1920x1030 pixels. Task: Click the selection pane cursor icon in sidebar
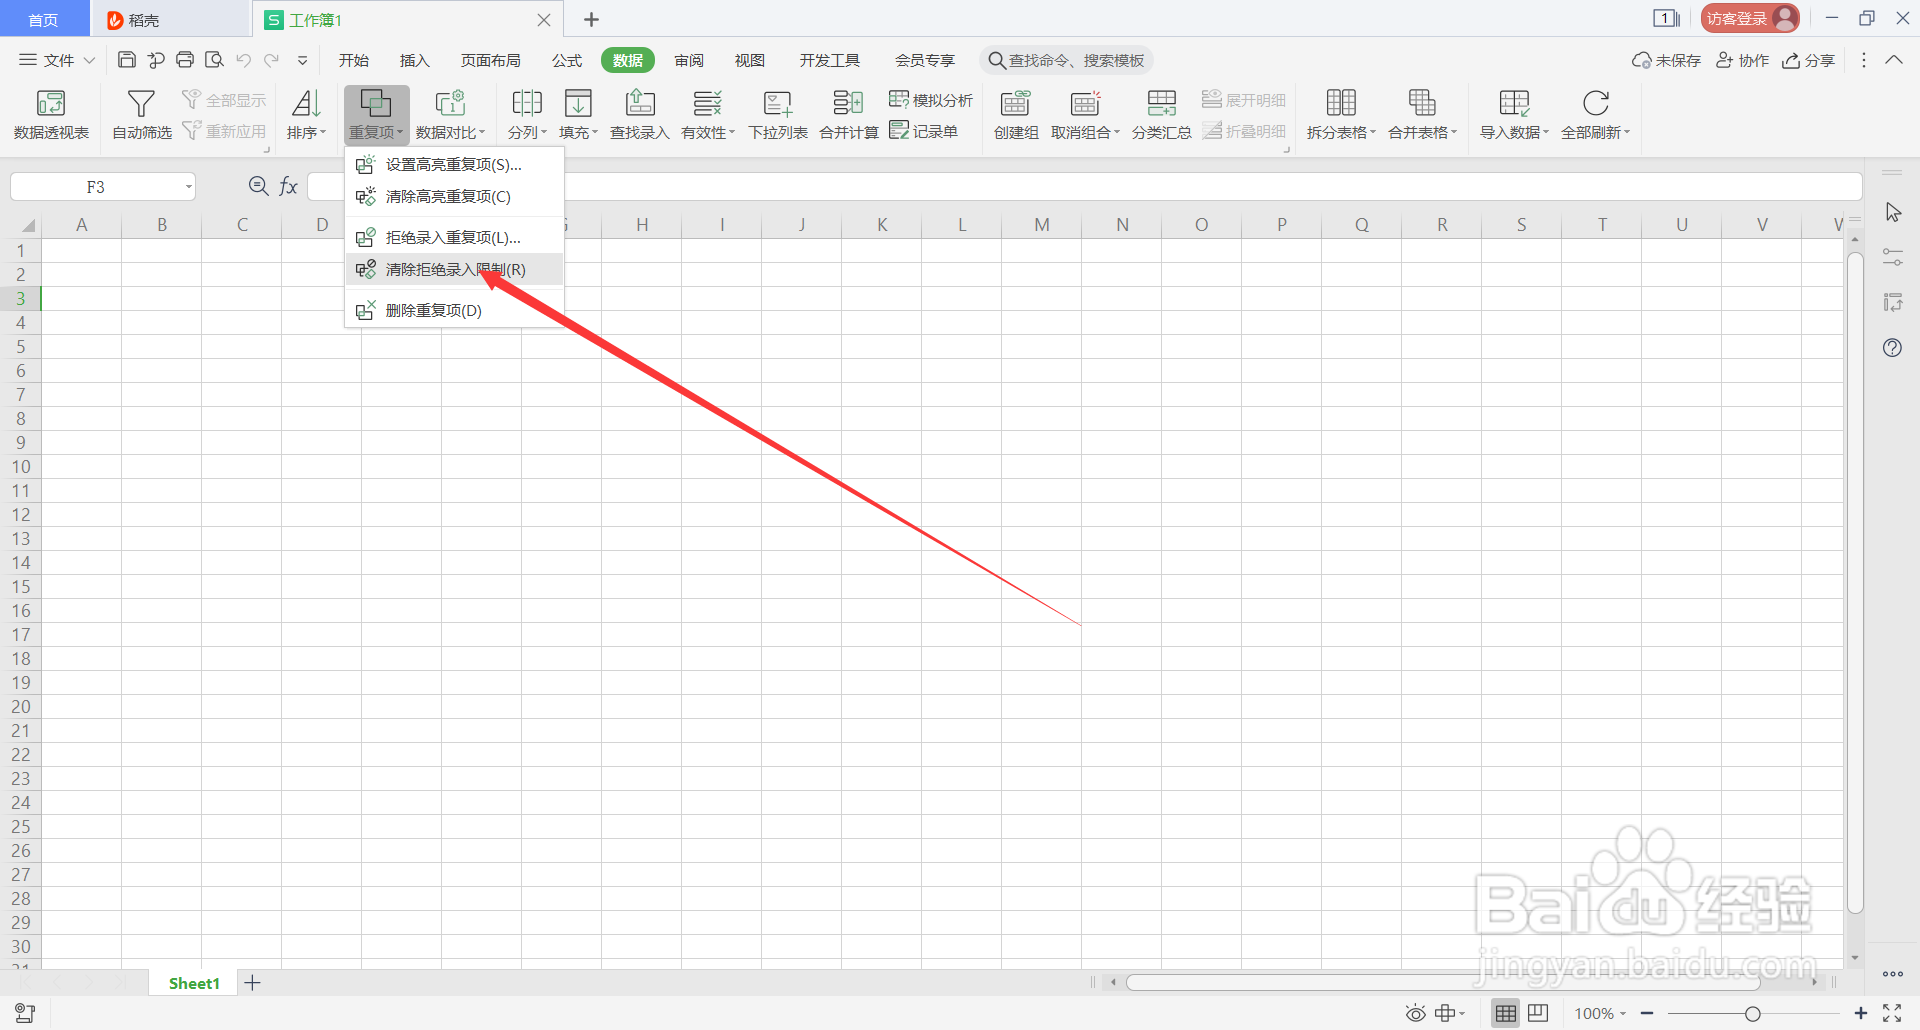[1892, 212]
